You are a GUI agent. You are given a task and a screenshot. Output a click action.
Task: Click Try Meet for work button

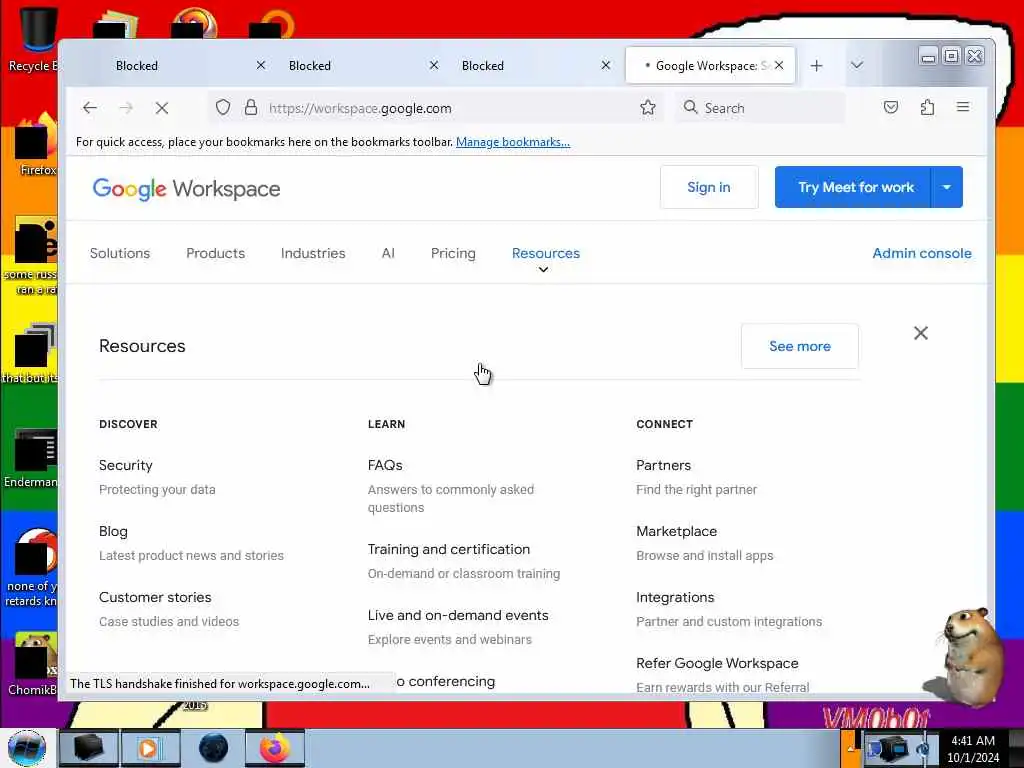click(x=852, y=187)
